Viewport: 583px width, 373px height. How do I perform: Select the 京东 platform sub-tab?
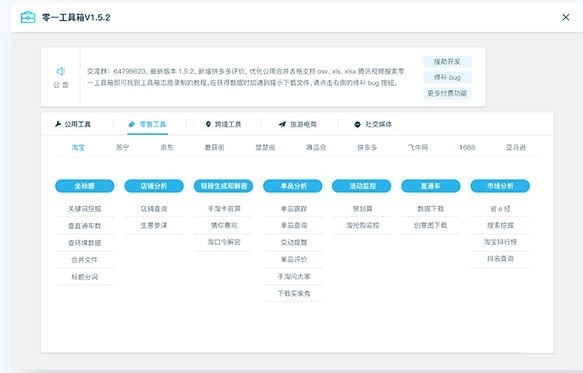point(167,148)
